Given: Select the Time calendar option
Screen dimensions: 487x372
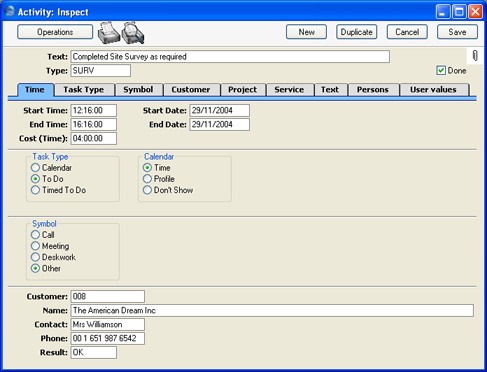Looking at the screenshot, I should pos(147,167).
